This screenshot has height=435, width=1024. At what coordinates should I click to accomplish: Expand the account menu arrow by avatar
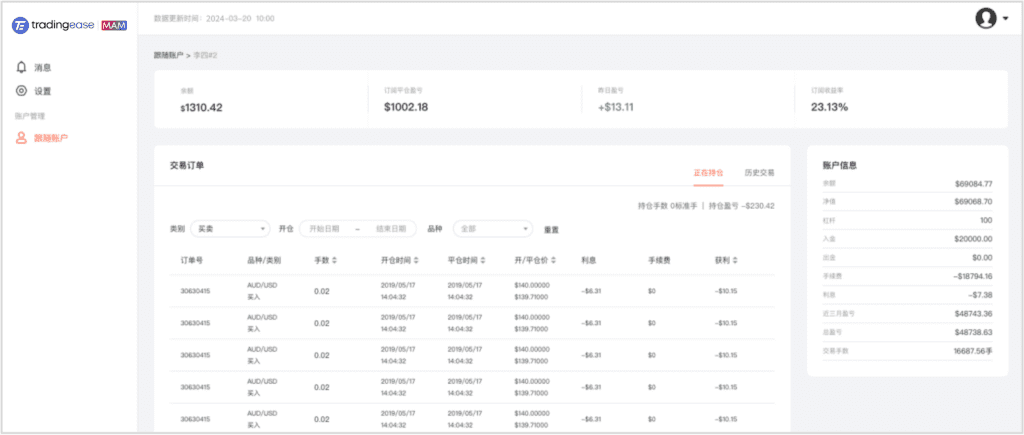tap(1005, 19)
